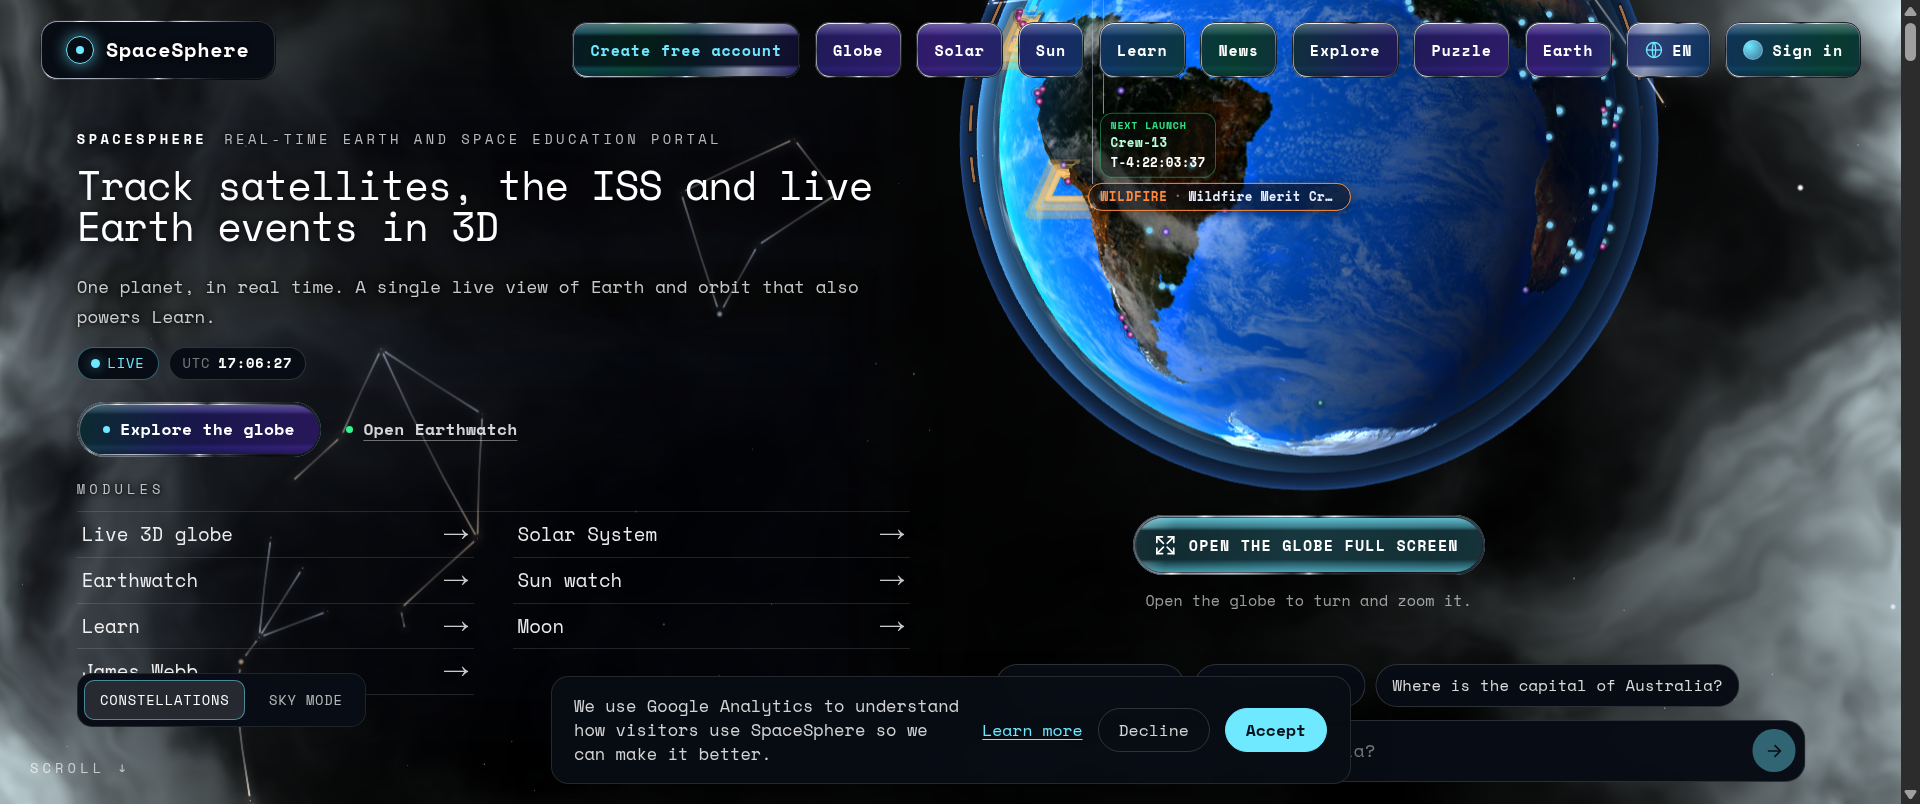The image size is (1920, 804).
Task: Open the Globe nav item
Action: [858, 50]
